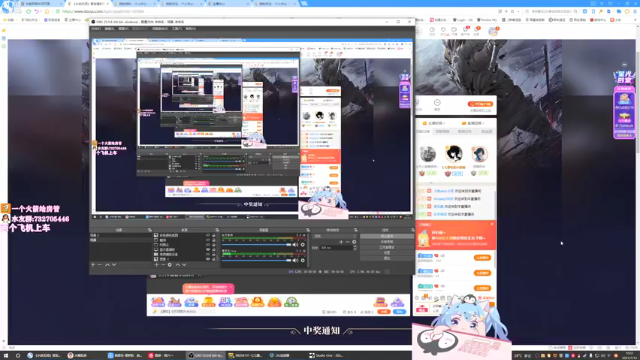
Task: Collapse the right-side activity widget
Action: coord(624,64)
